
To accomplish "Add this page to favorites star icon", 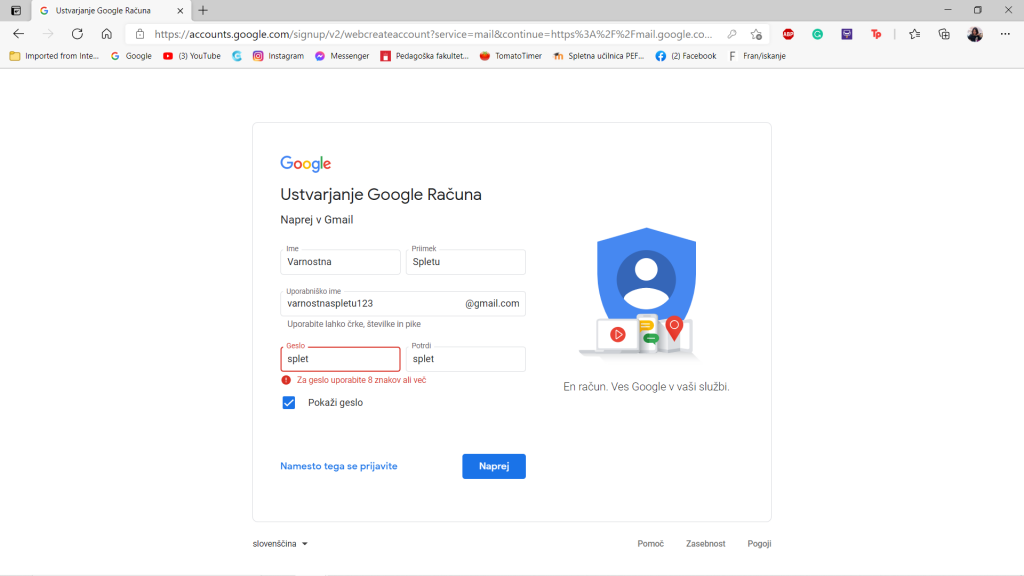I will click(x=756, y=34).
